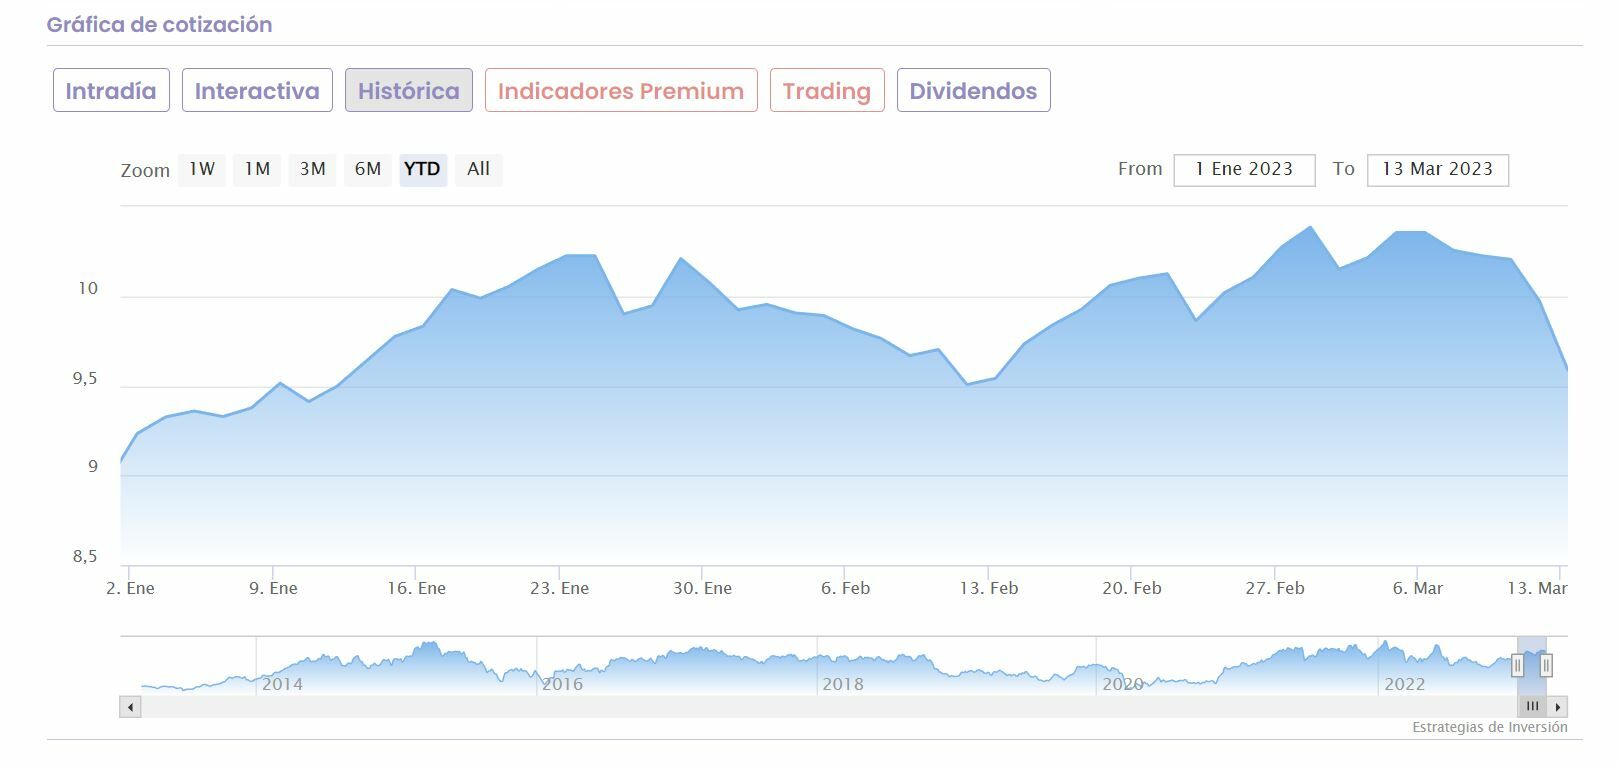Choose the 6M zoom range
The width and height of the screenshot is (1619, 766).
(x=368, y=169)
